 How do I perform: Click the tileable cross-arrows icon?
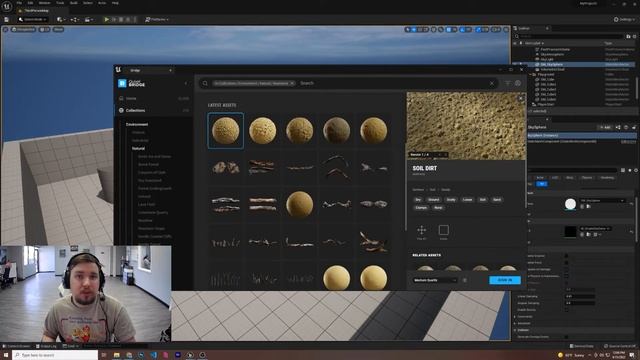click(422, 230)
